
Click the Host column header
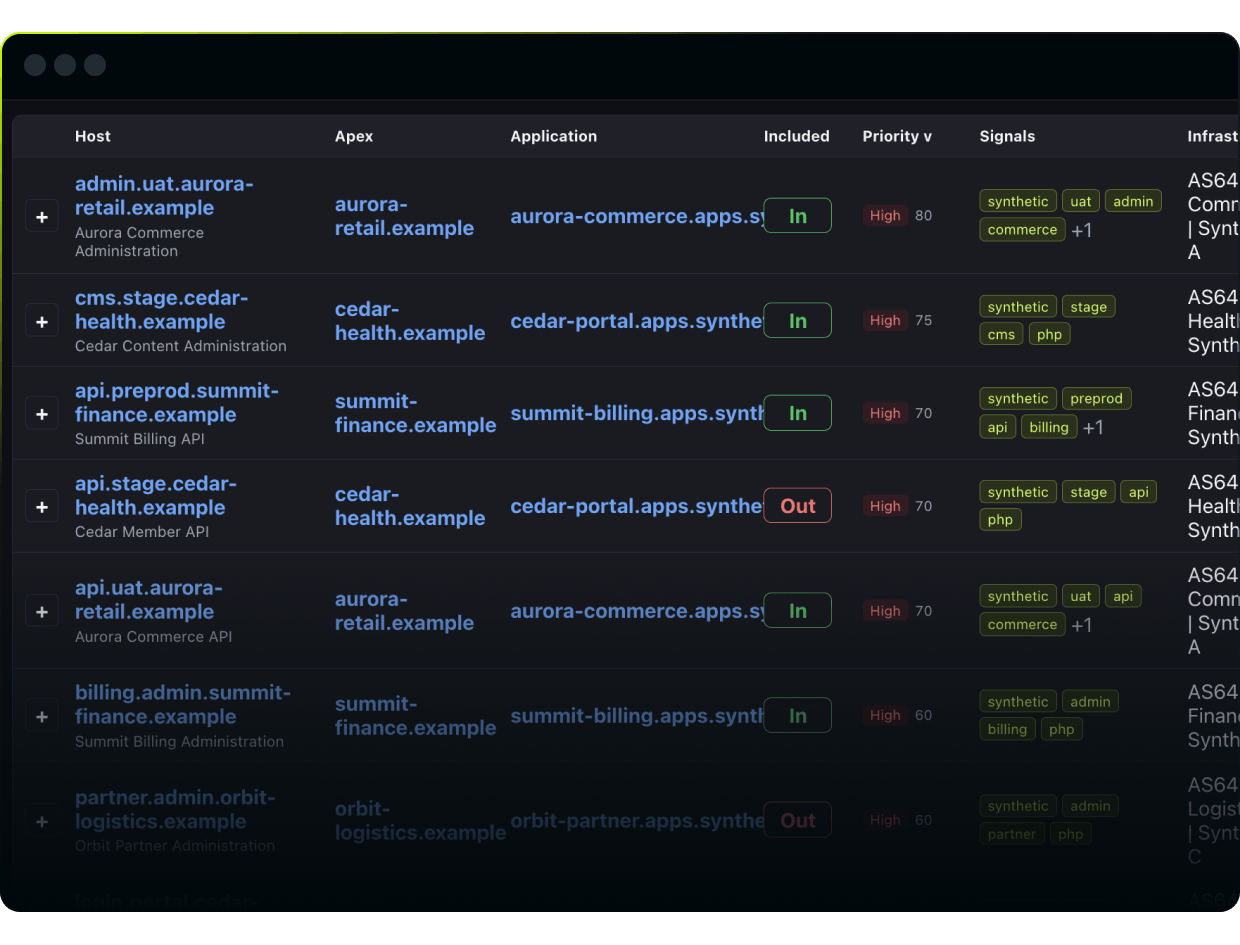tap(93, 136)
